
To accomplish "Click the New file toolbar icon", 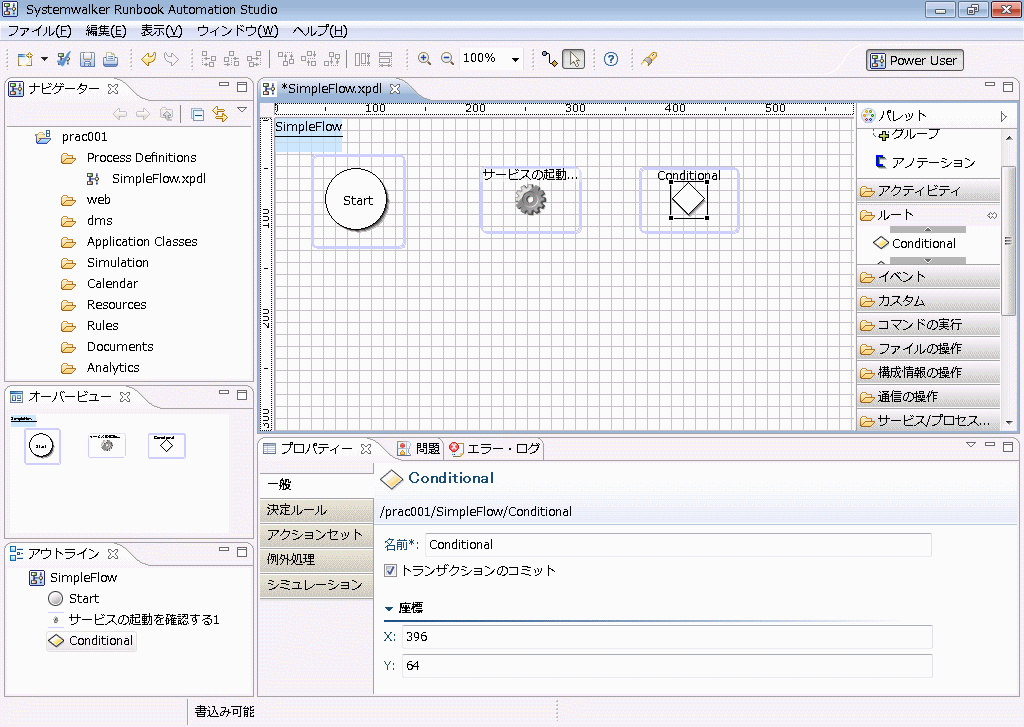I will point(25,59).
